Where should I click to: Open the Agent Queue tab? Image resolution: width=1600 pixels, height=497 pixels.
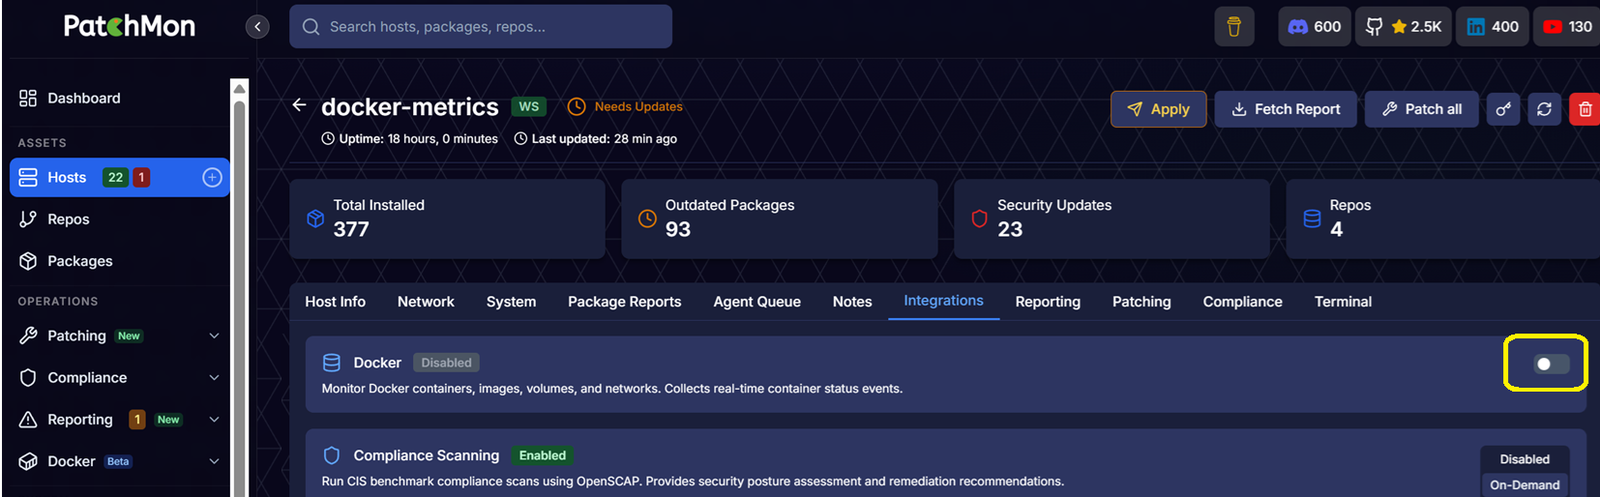757,302
